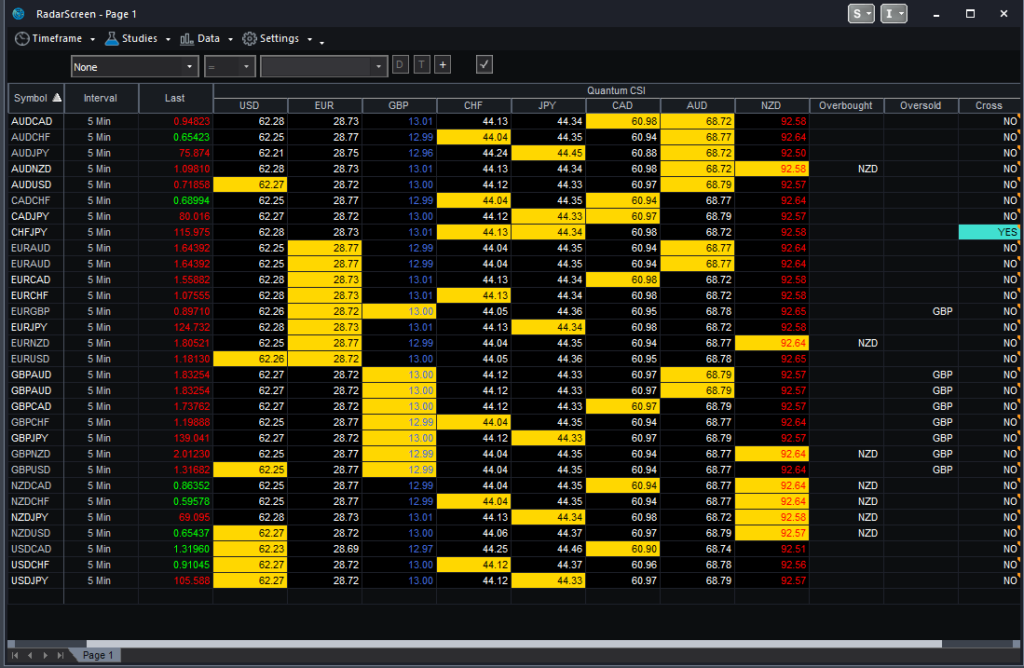
Task: Toggle the D button in the filter bar
Action: [x=399, y=64]
